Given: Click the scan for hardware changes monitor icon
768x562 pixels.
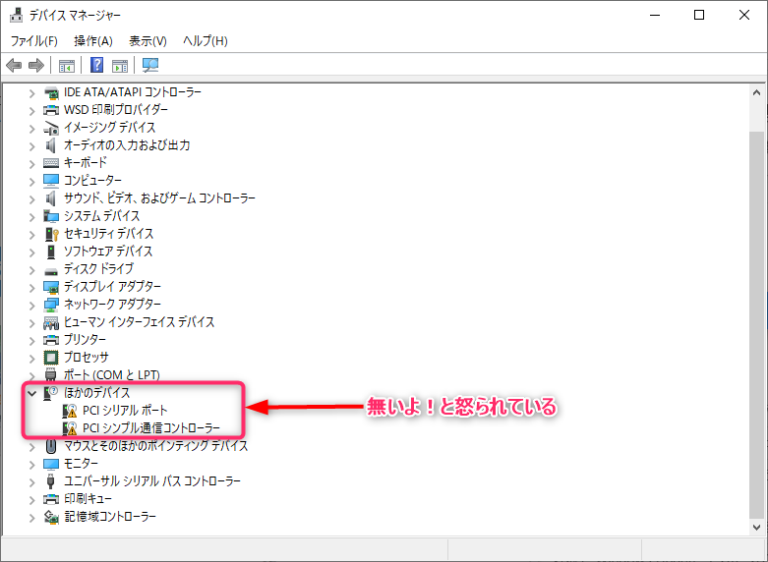Looking at the screenshot, I should click(151, 66).
